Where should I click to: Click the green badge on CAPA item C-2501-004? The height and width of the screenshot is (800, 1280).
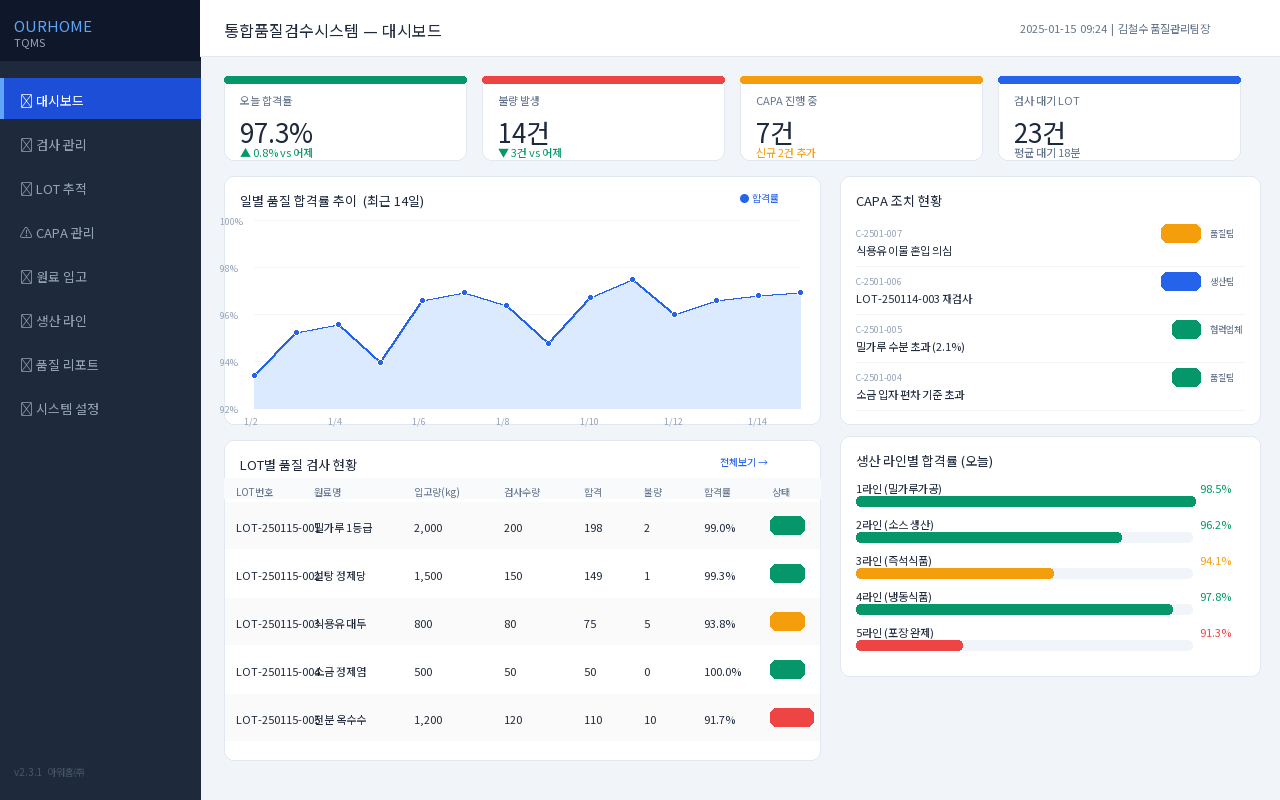[1186, 377]
